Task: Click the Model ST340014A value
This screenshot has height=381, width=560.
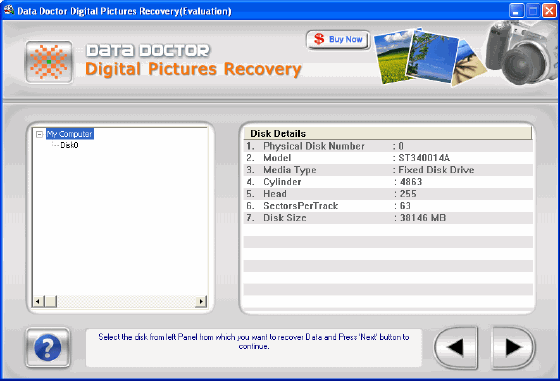Action: (x=424, y=158)
